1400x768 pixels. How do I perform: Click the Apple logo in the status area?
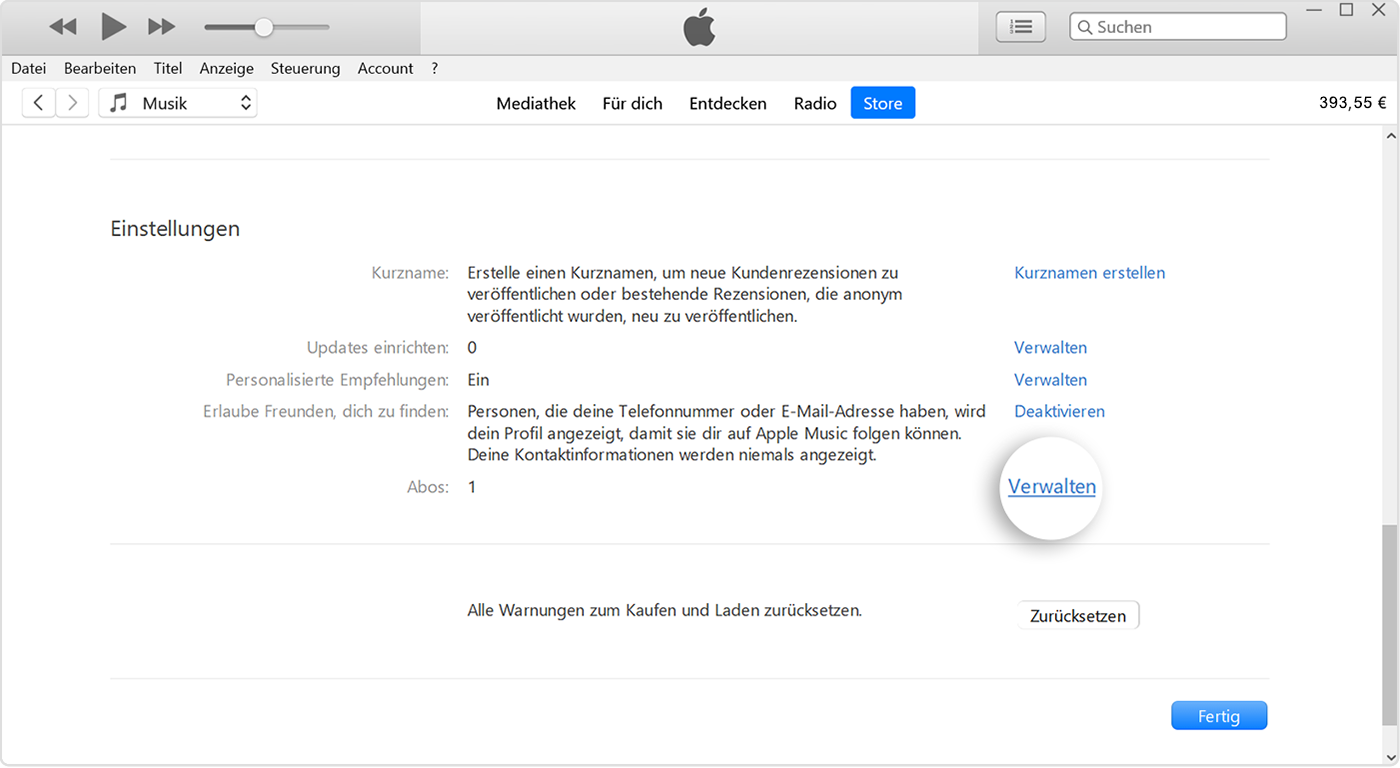pos(699,27)
